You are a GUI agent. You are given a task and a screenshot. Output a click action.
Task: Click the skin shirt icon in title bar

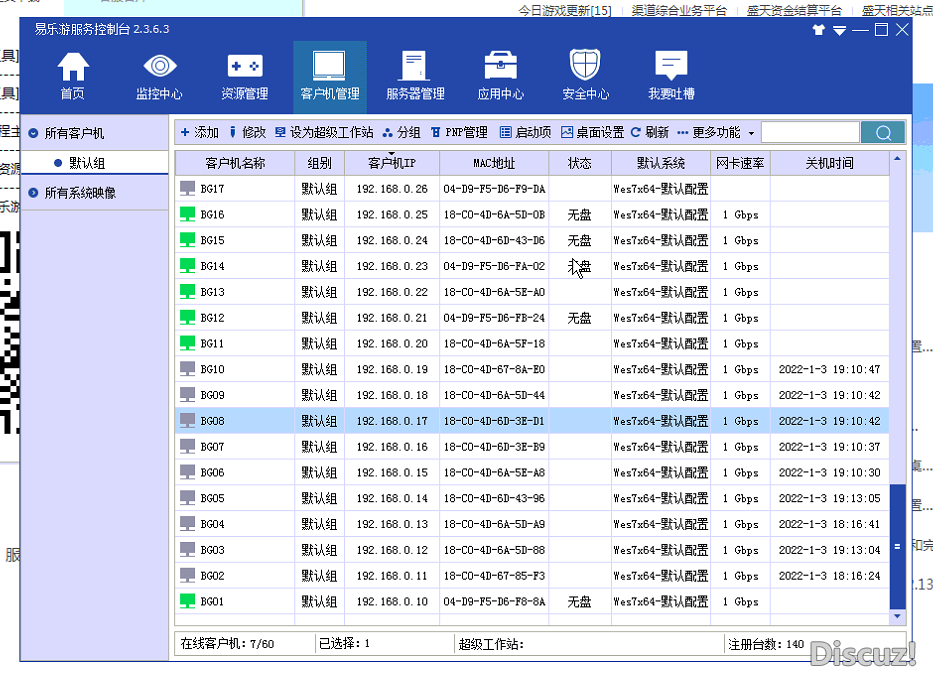(819, 30)
